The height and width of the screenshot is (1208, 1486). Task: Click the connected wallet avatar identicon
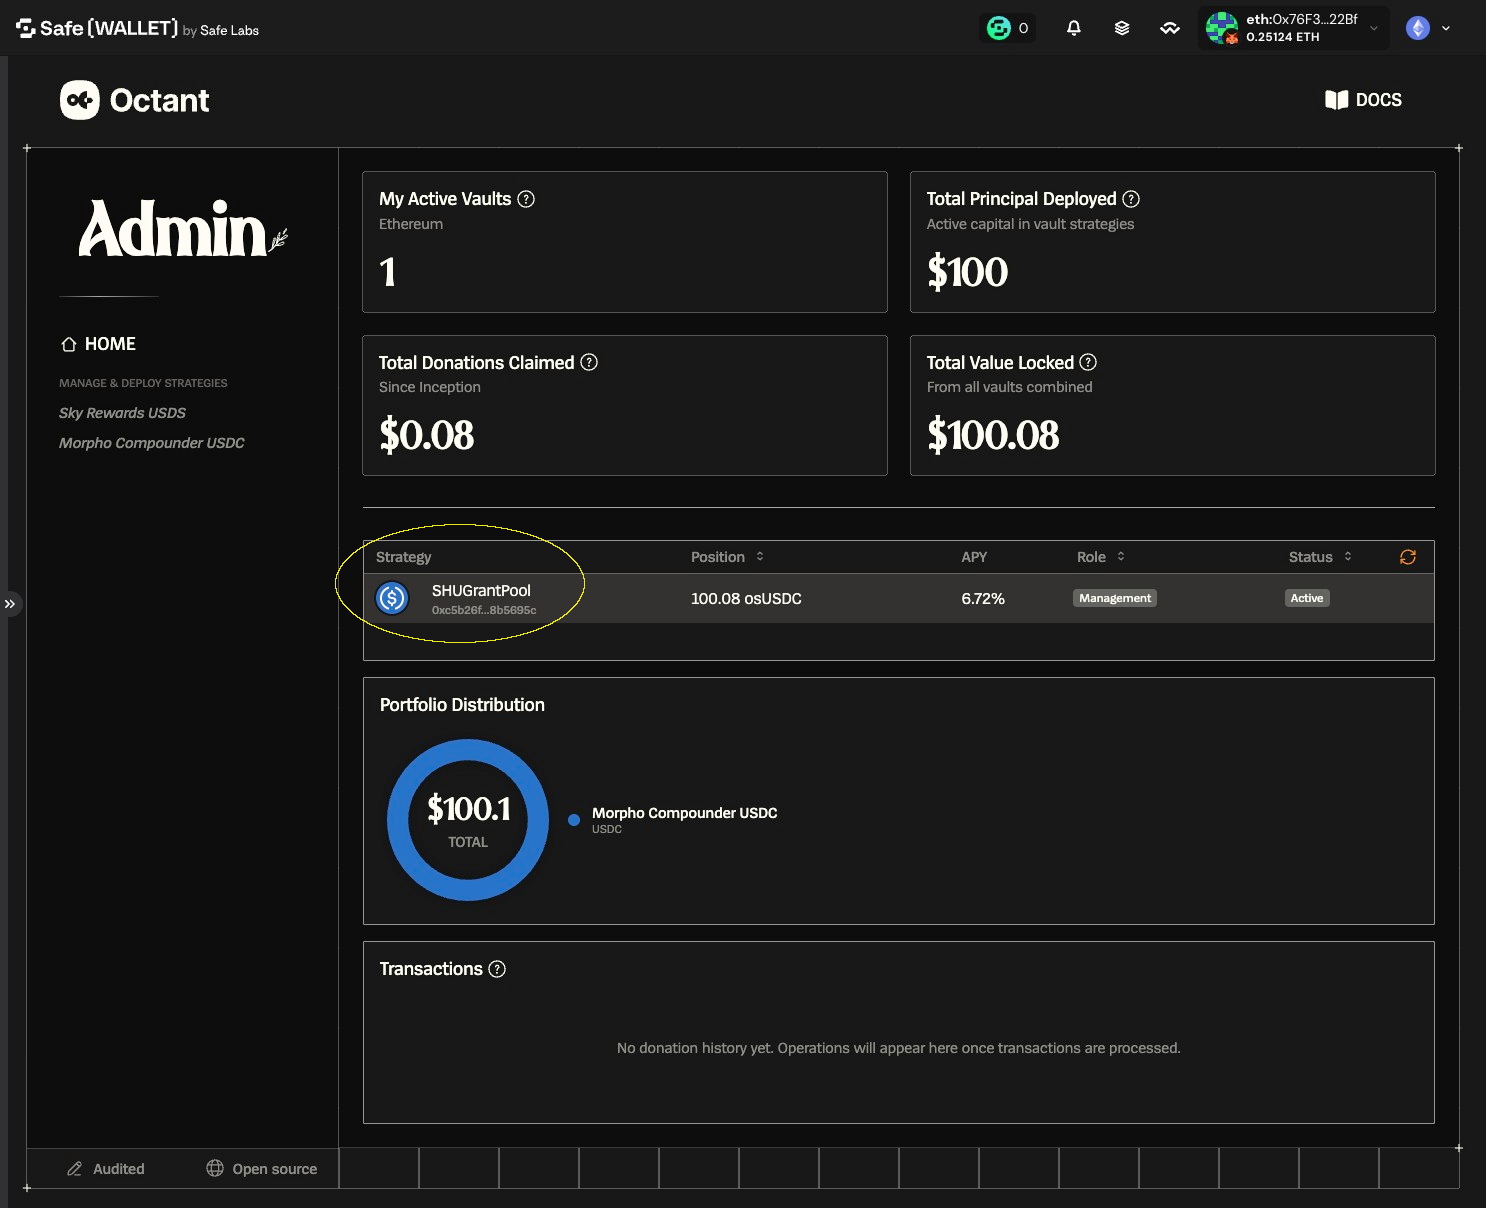coord(1222,28)
